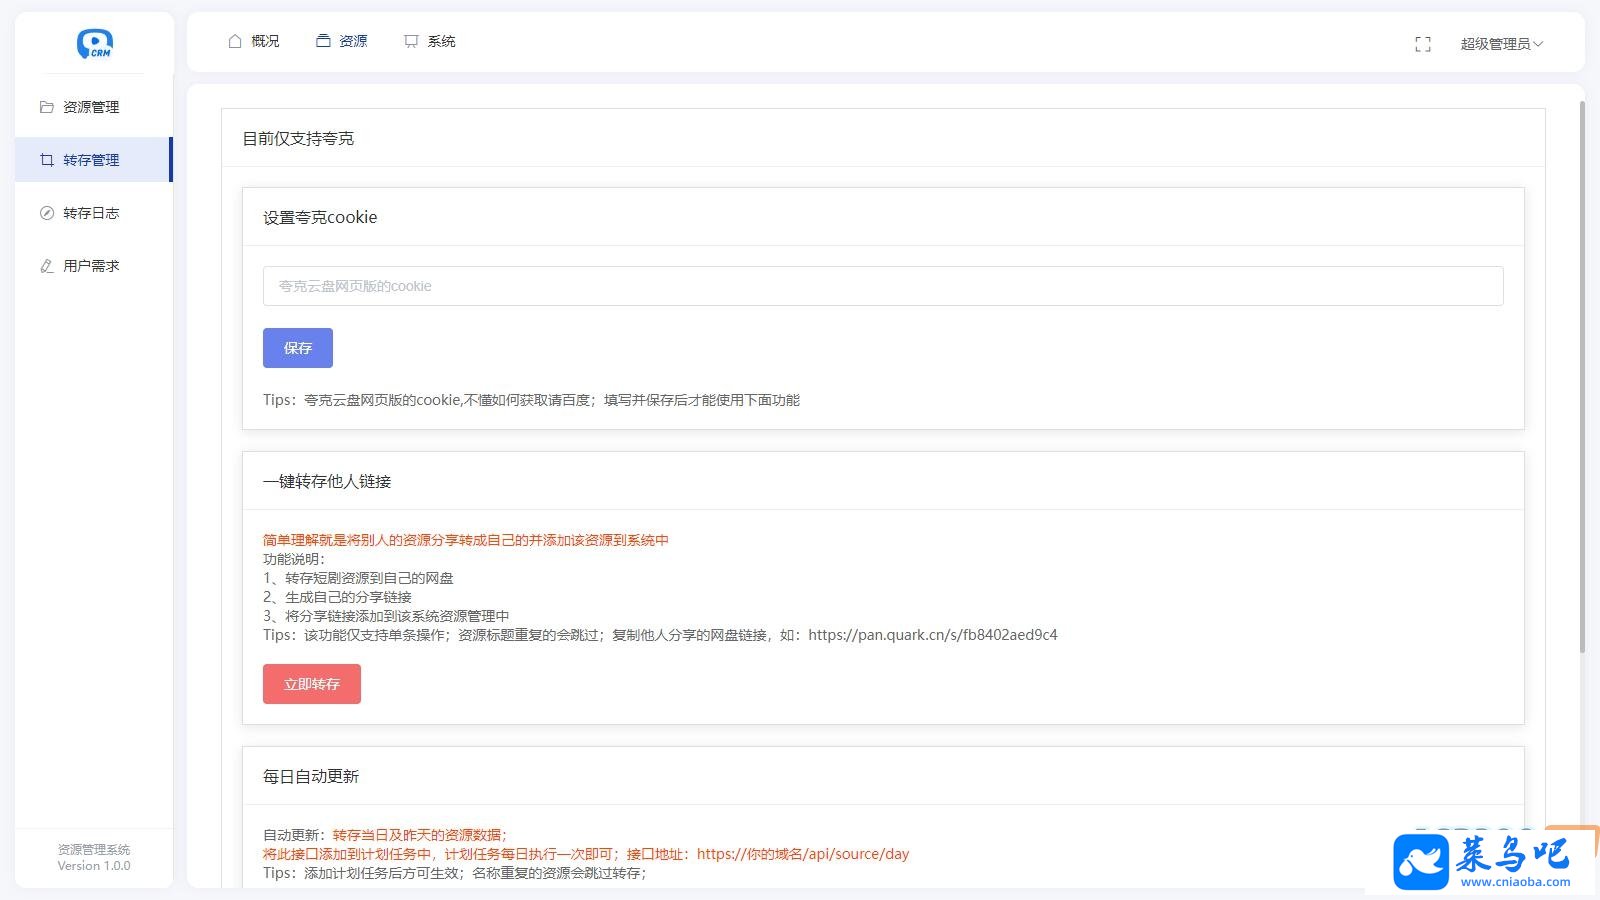The image size is (1600, 900).
Task: Open 用户需求 in the sidebar
Action: [x=93, y=266]
